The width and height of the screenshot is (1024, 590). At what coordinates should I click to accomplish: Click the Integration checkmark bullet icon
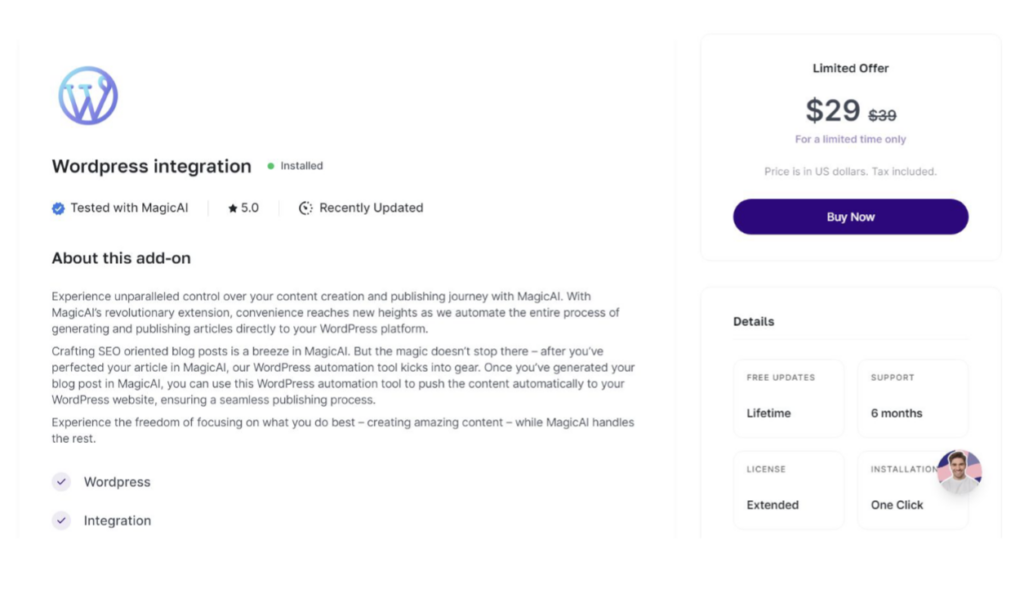point(61,520)
